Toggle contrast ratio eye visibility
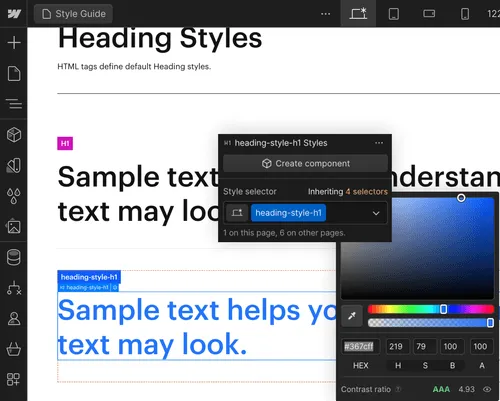The width and height of the screenshot is (500, 401). click(x=487, y=389)
